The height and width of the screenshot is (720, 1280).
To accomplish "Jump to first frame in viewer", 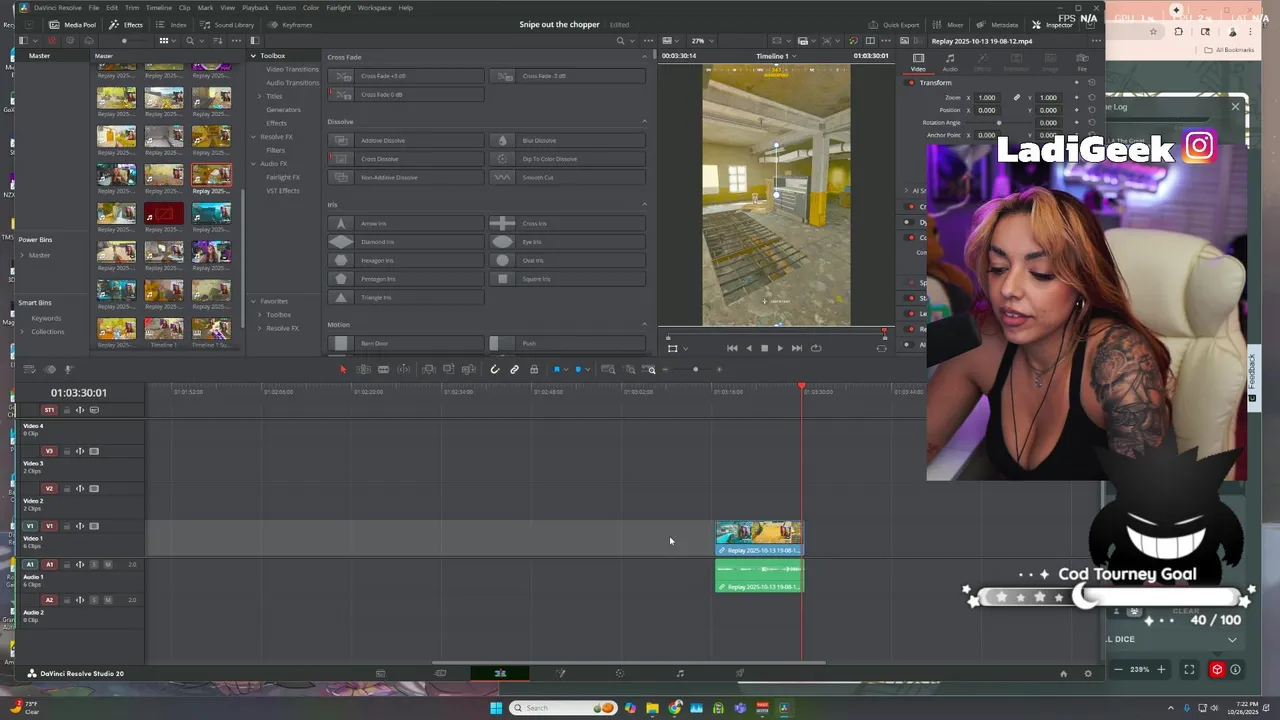I will tap(732, 348).
